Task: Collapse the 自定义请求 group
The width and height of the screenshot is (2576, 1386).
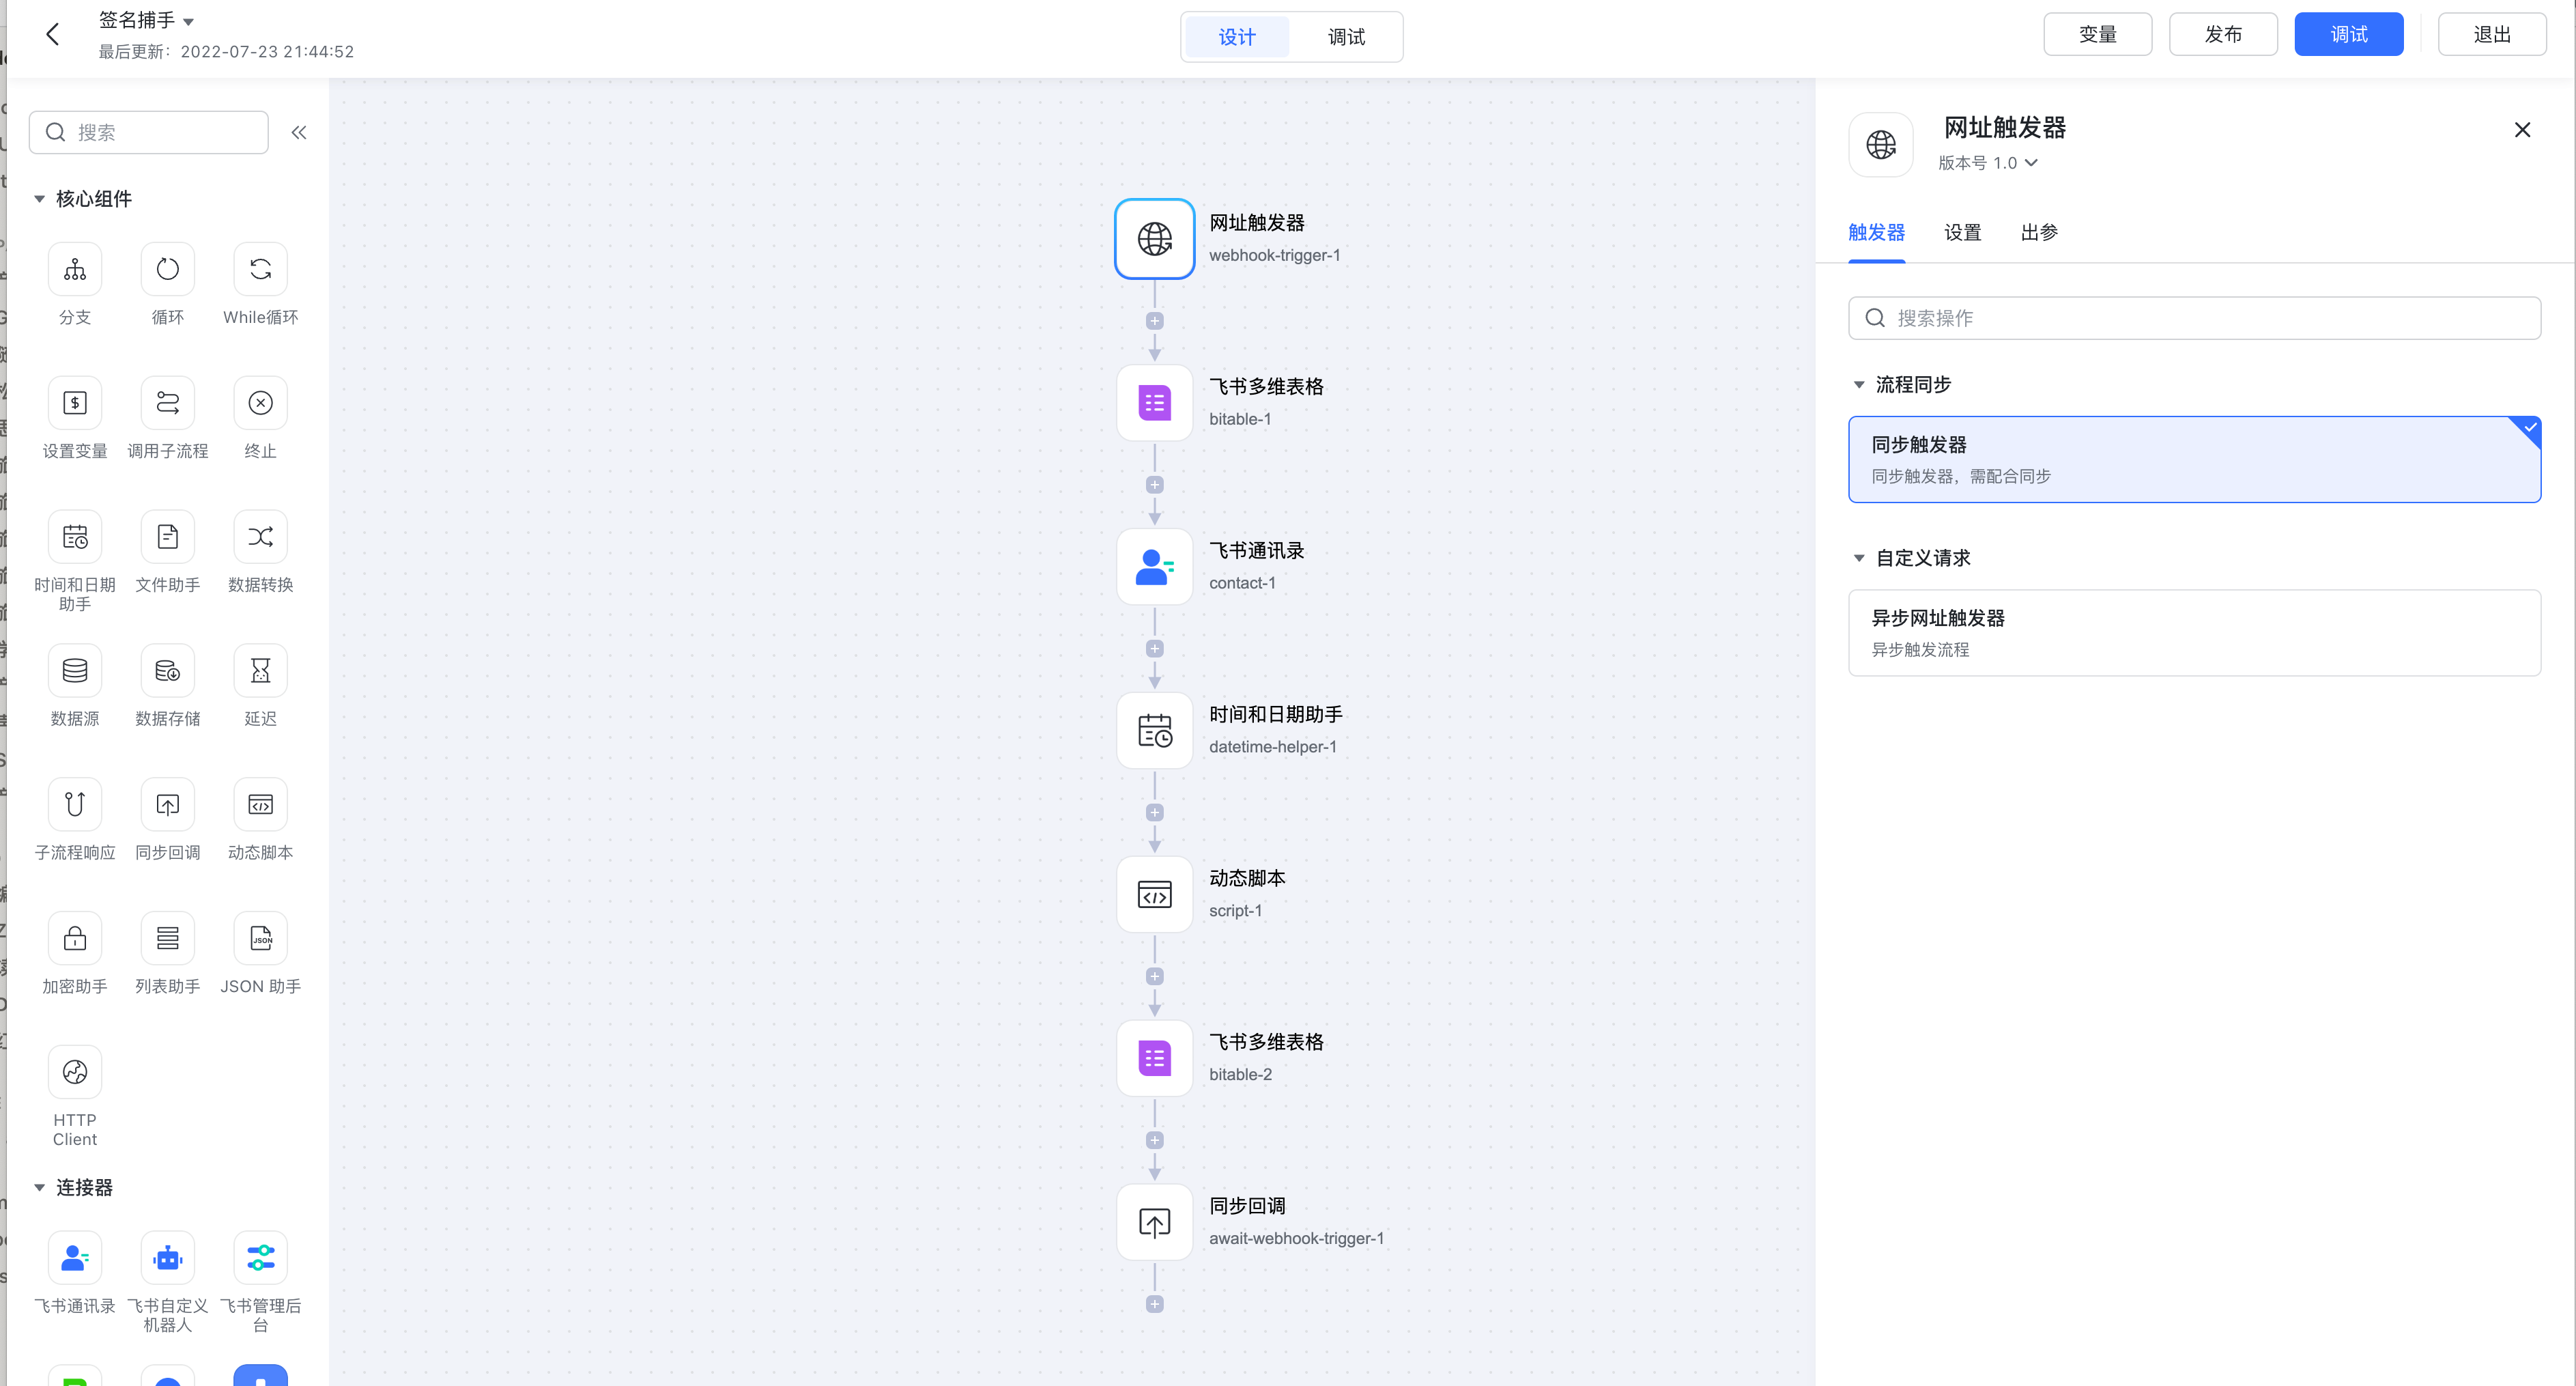Action: [1860, 558]
